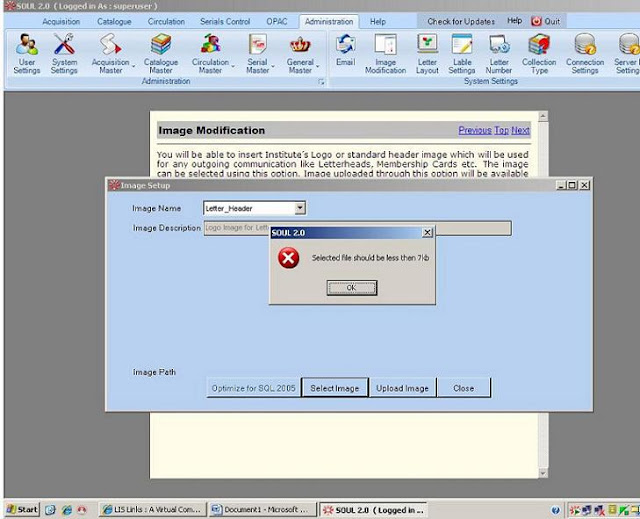Open Image Name combo box dropdown
The image size is (640, 519).
(300, 208)
